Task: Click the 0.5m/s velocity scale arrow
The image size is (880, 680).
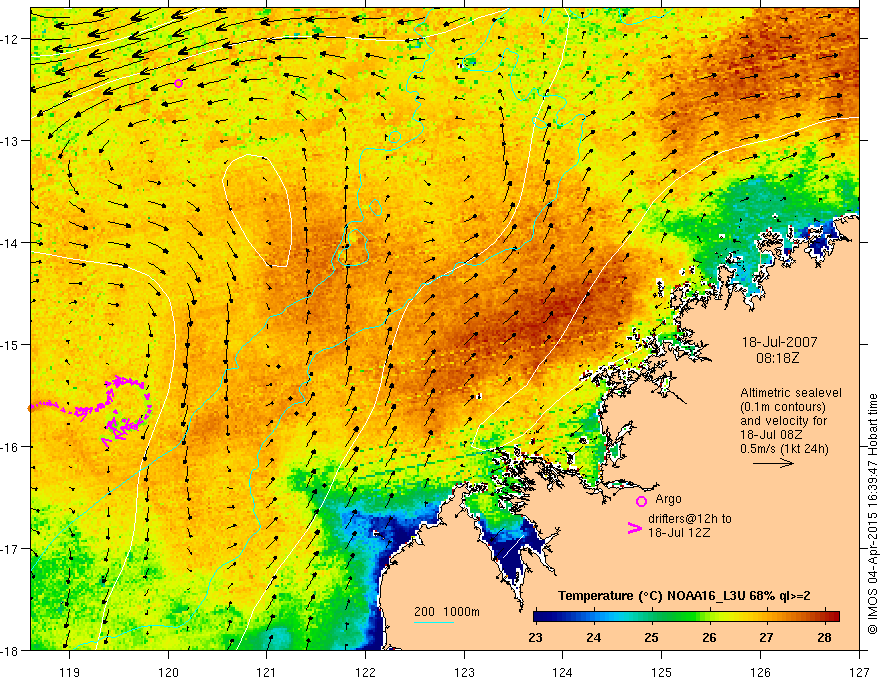Action: [x=773, y=463]
